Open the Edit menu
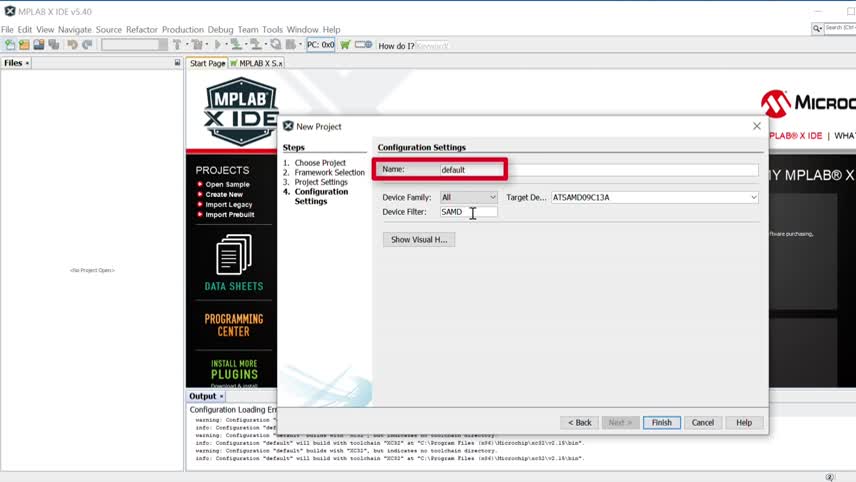The height and width of the screenshot is (482, 856). (x=25, y=29)
